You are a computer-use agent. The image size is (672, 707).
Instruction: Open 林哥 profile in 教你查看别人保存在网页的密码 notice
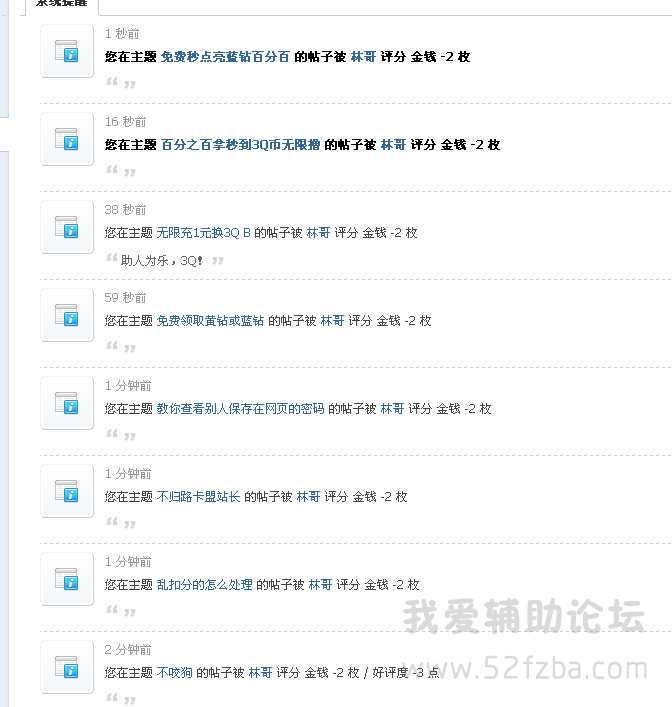(392, 409)
